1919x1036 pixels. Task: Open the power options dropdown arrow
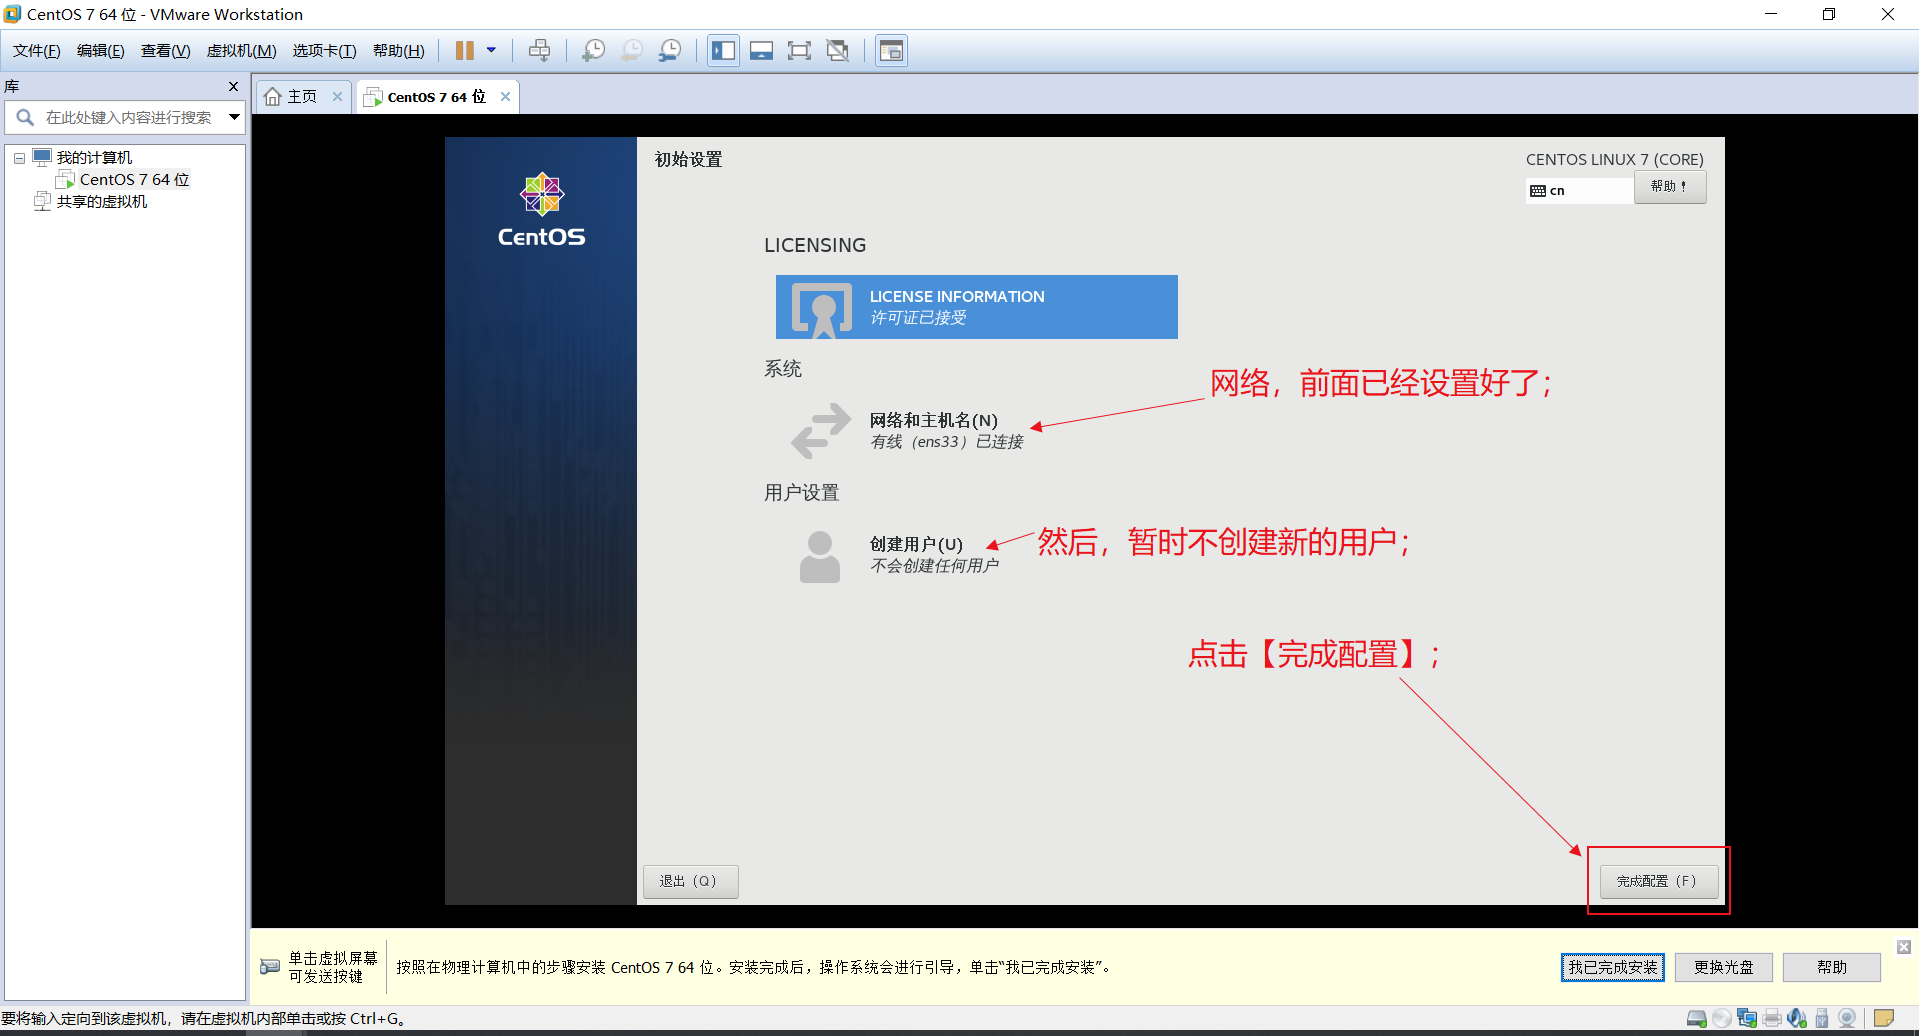tap(491, 50)
